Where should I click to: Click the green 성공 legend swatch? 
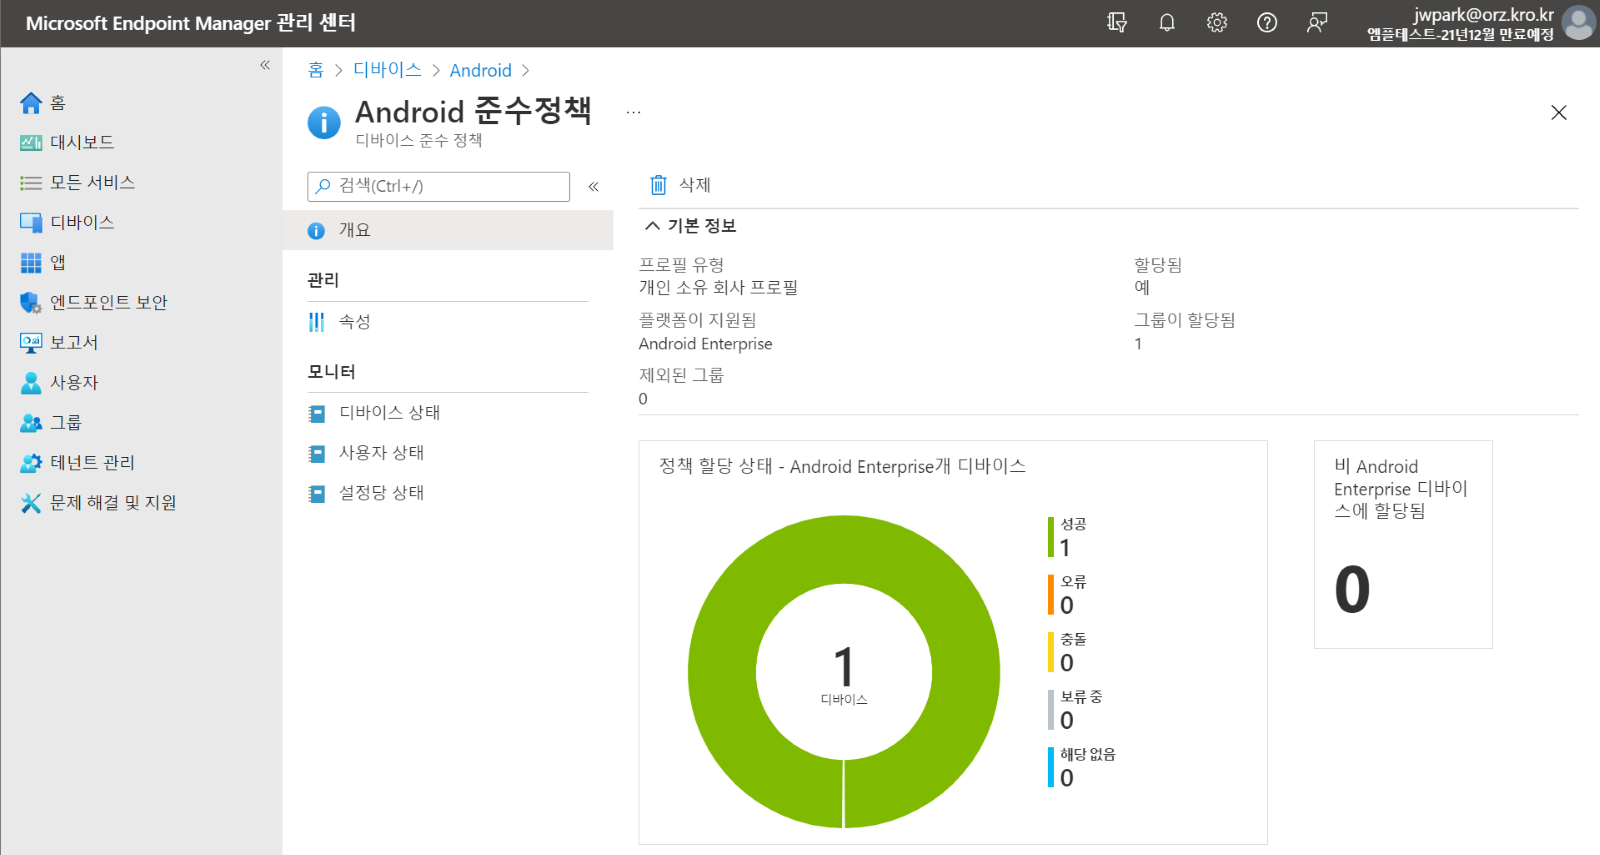point(1051,537)
